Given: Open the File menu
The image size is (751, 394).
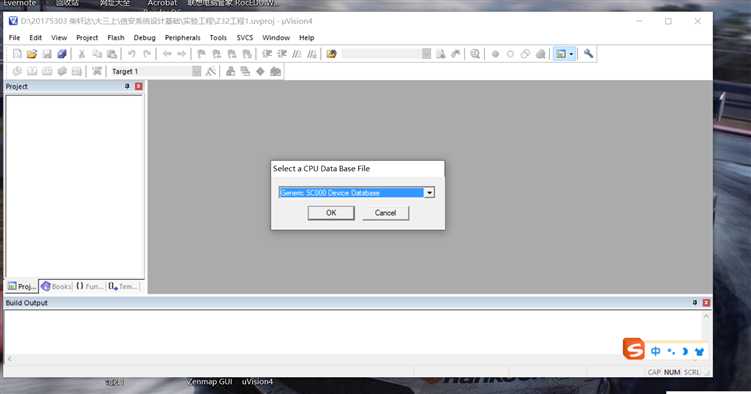Looking at the screenshot, I should (x=14, y=37).
